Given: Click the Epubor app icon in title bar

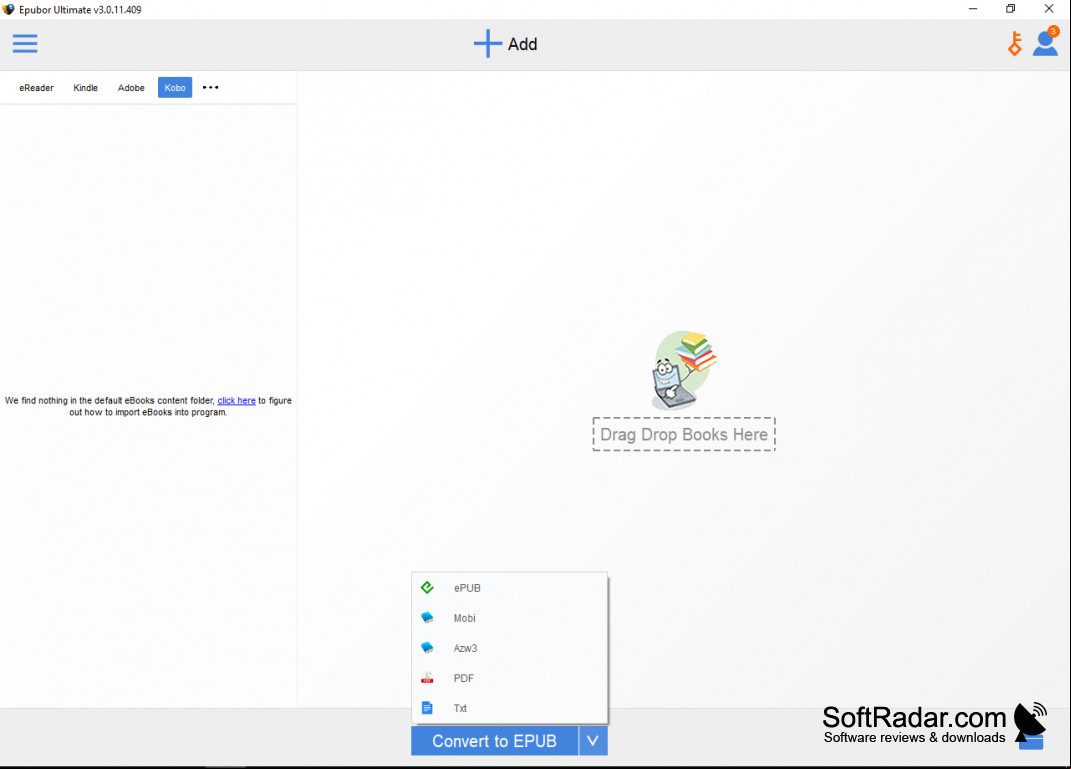Looking at the screenshot, I should tap(8, 10).
